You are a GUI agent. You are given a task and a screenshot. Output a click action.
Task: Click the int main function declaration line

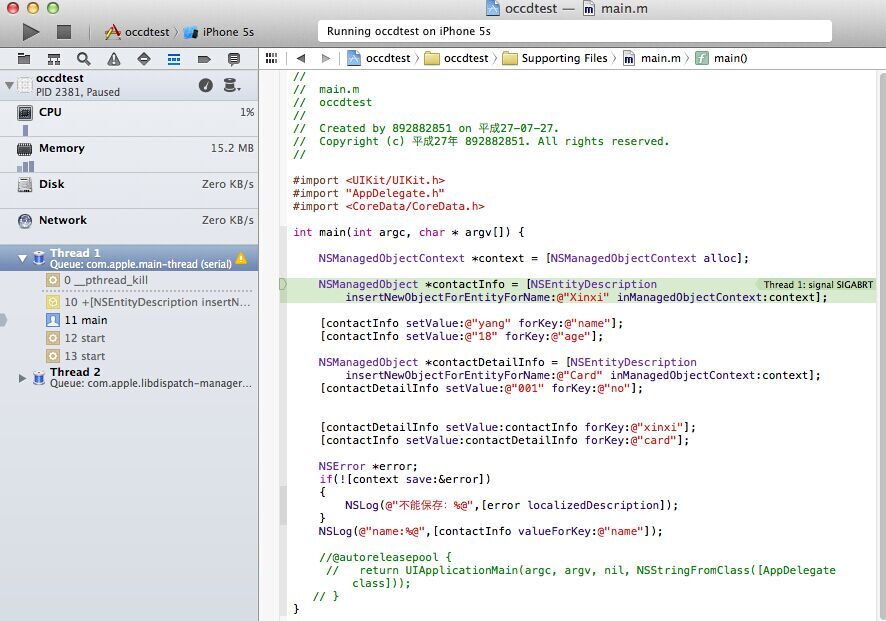409,232
